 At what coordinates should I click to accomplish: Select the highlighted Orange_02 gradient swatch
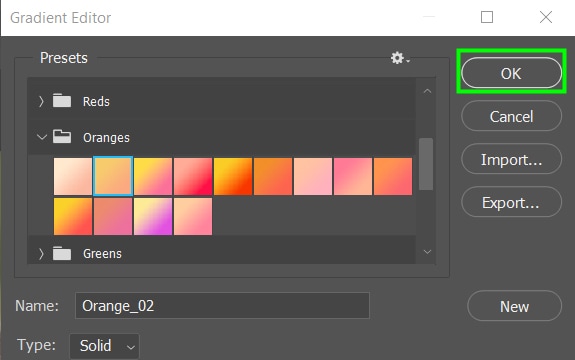click(x=113, y=176)
